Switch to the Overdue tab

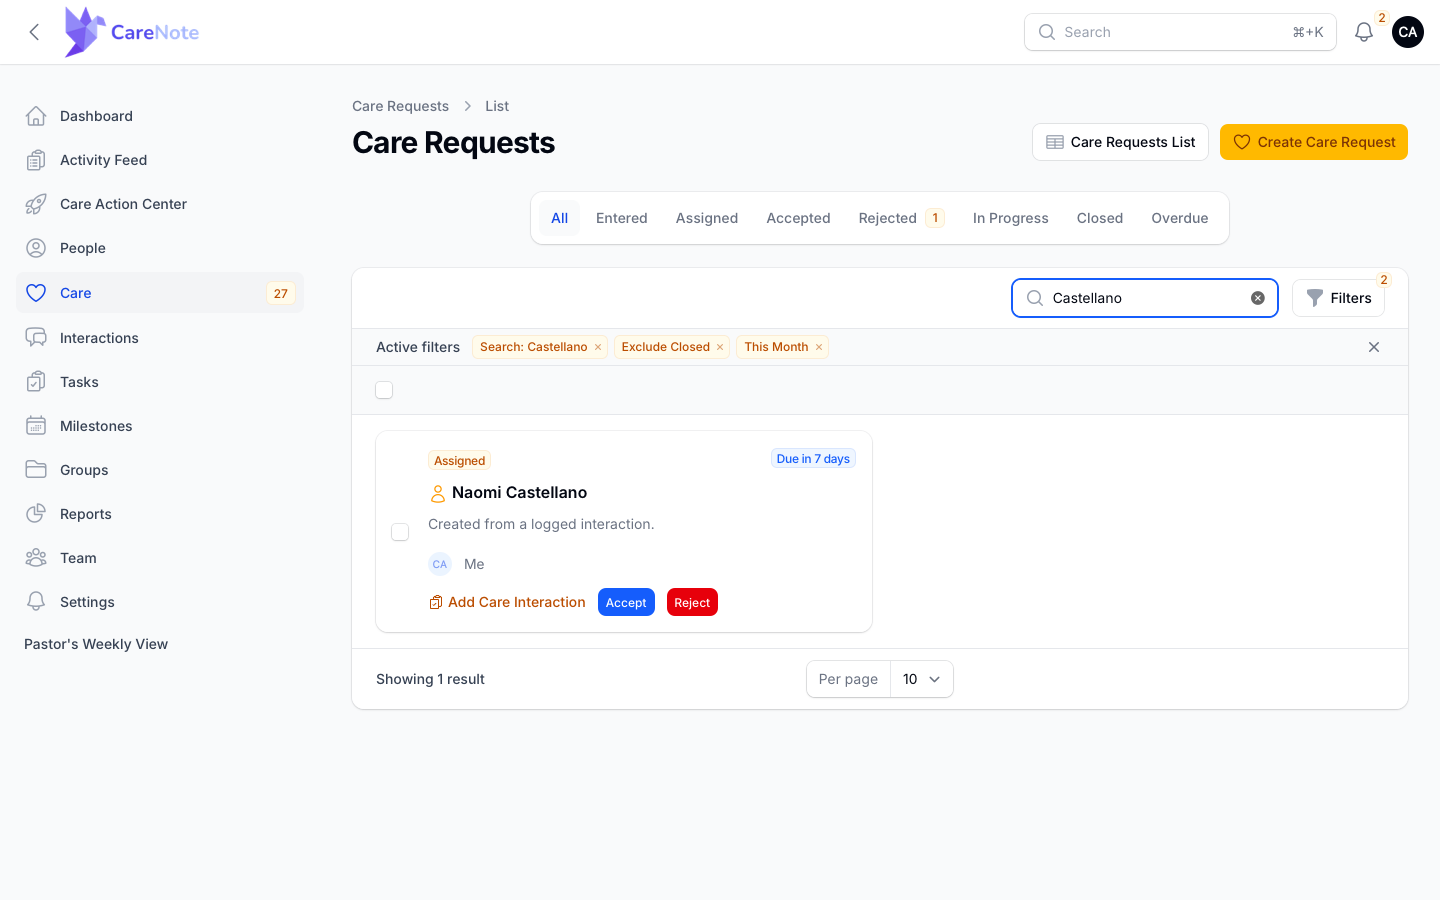(x=1180, y=218)
